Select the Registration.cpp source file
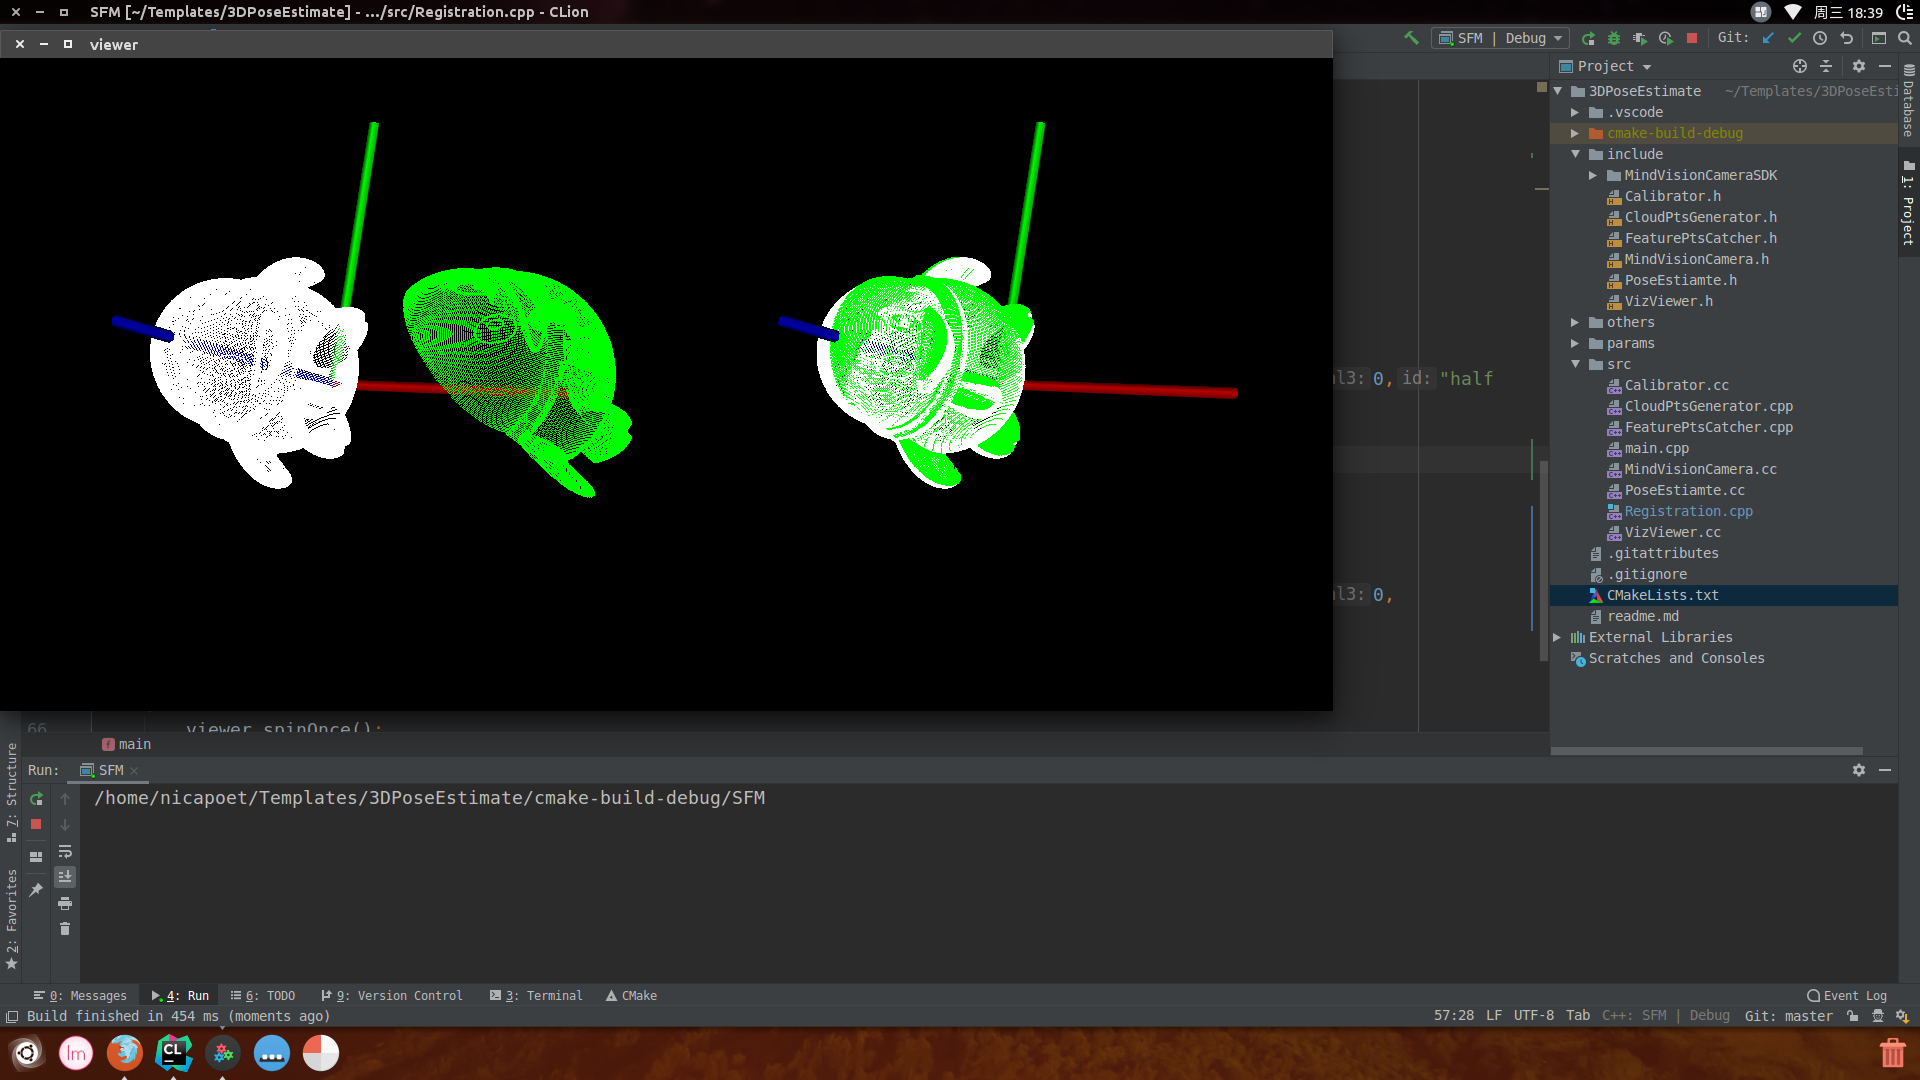The image size is (1920, 1080). [x=1689, y=510]
